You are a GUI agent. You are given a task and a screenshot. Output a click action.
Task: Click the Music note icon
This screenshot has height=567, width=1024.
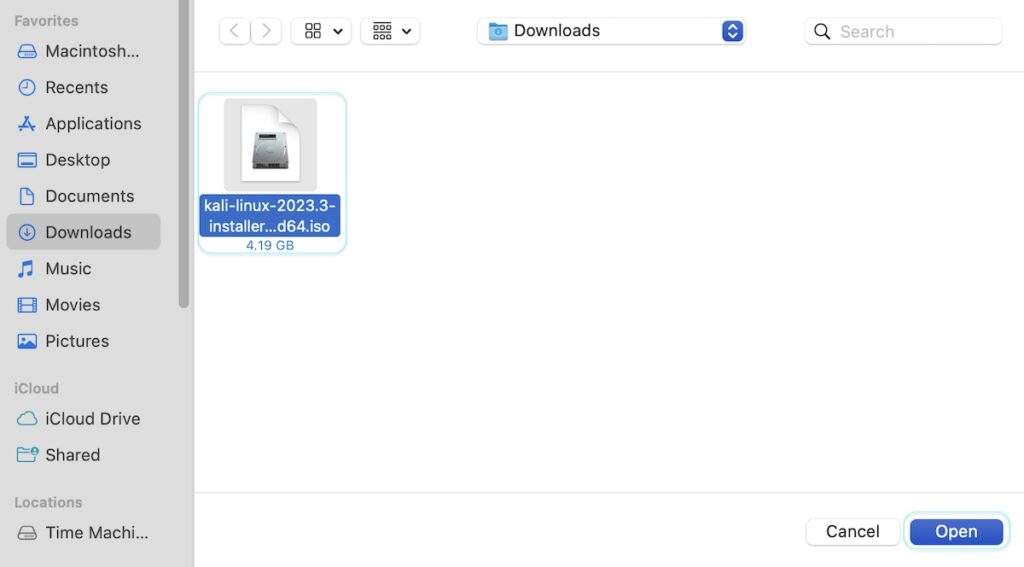pyautogui.click(x=26, y=268)
